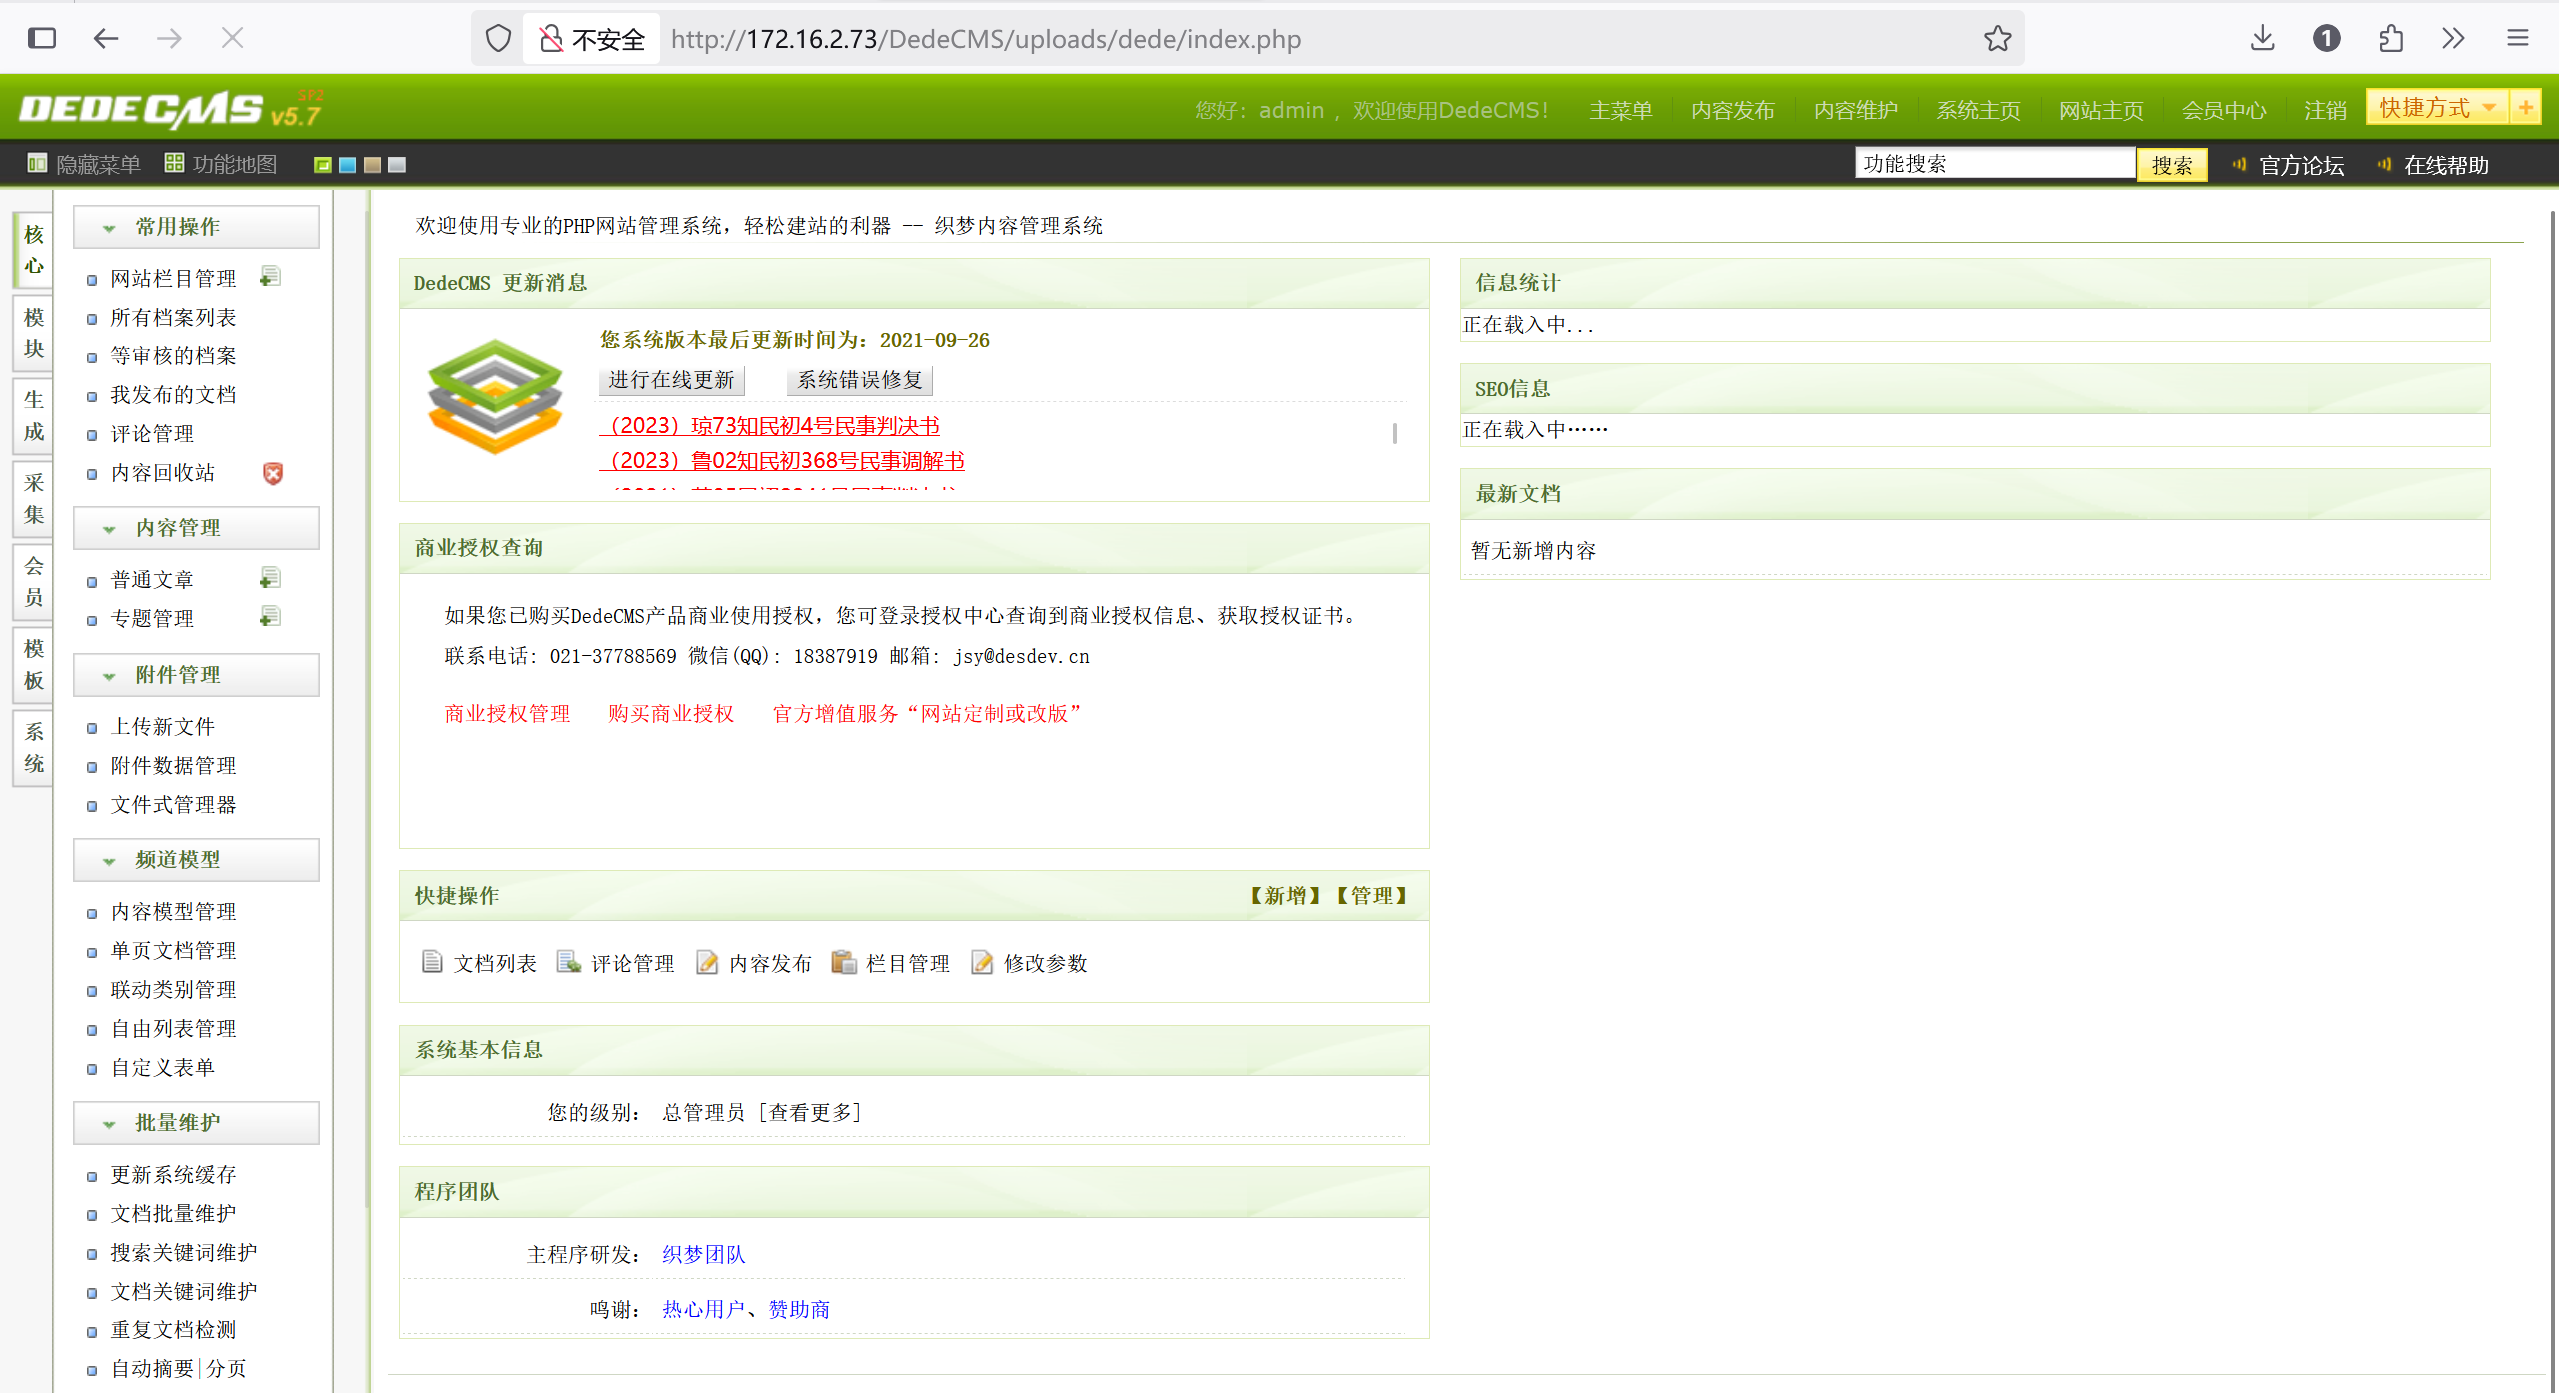Open the 琼73知民初4号民事判决书 news link
Image resolution: width=2559 pixels, height=1393 pixels.
769,426
